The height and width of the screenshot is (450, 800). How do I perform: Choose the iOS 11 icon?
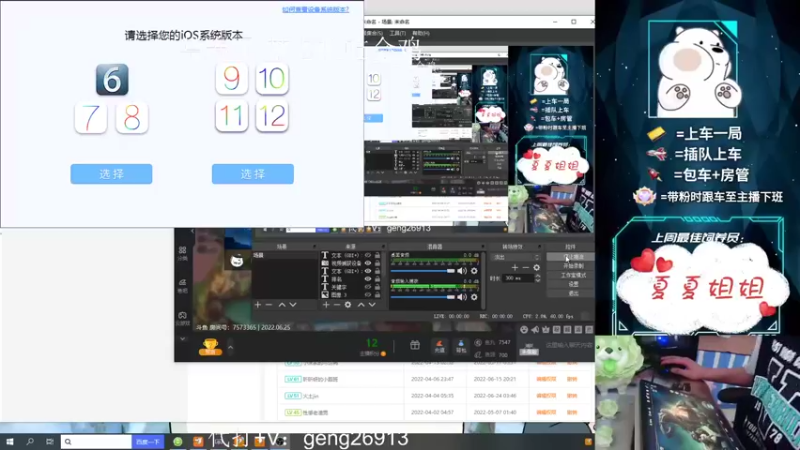232,116
